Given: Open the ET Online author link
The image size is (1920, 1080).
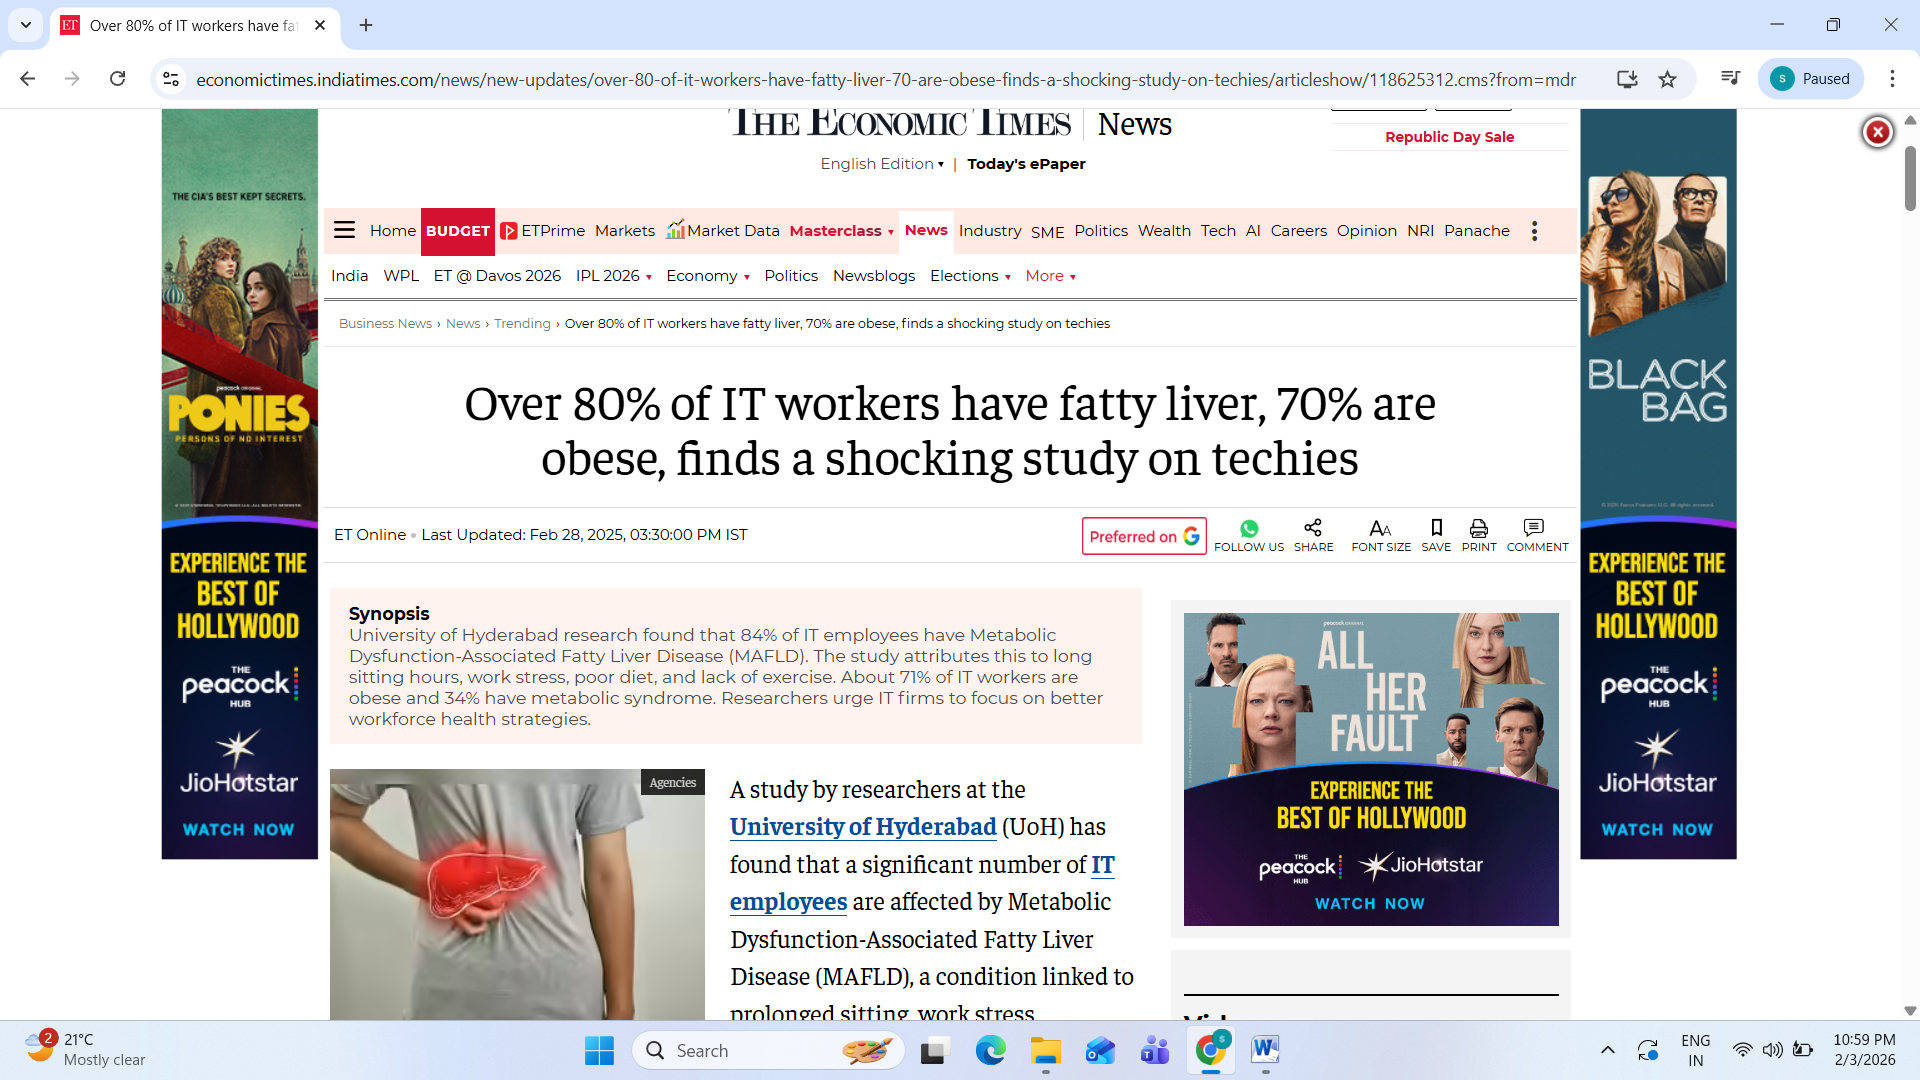Looking at the screenshot, I should click(x=370, y=535).
